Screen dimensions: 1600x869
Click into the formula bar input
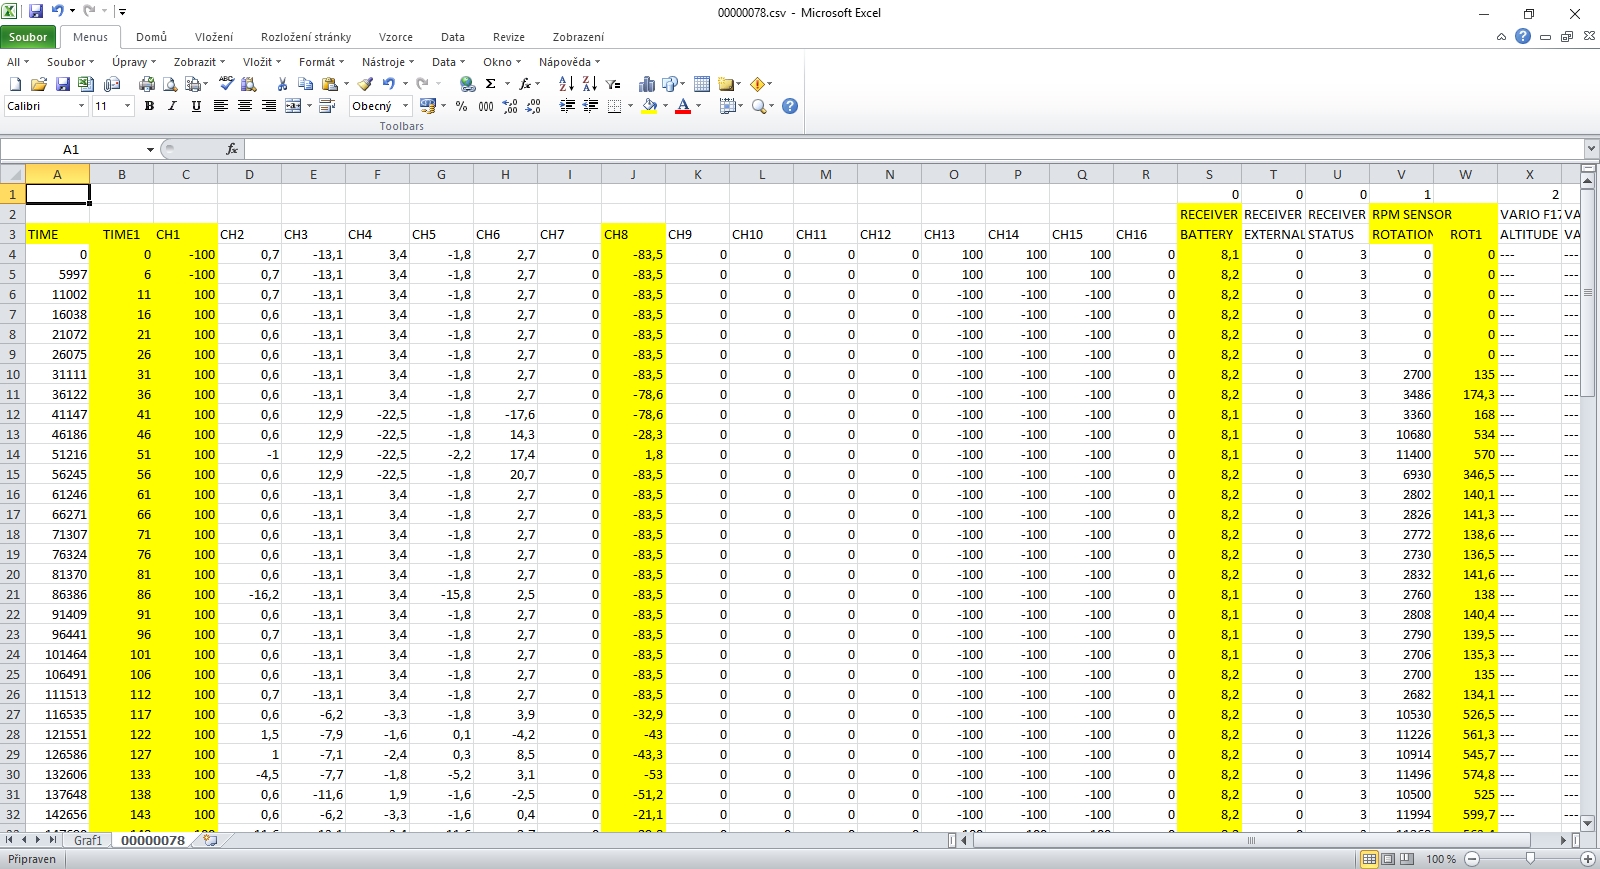tap(900, 149)
